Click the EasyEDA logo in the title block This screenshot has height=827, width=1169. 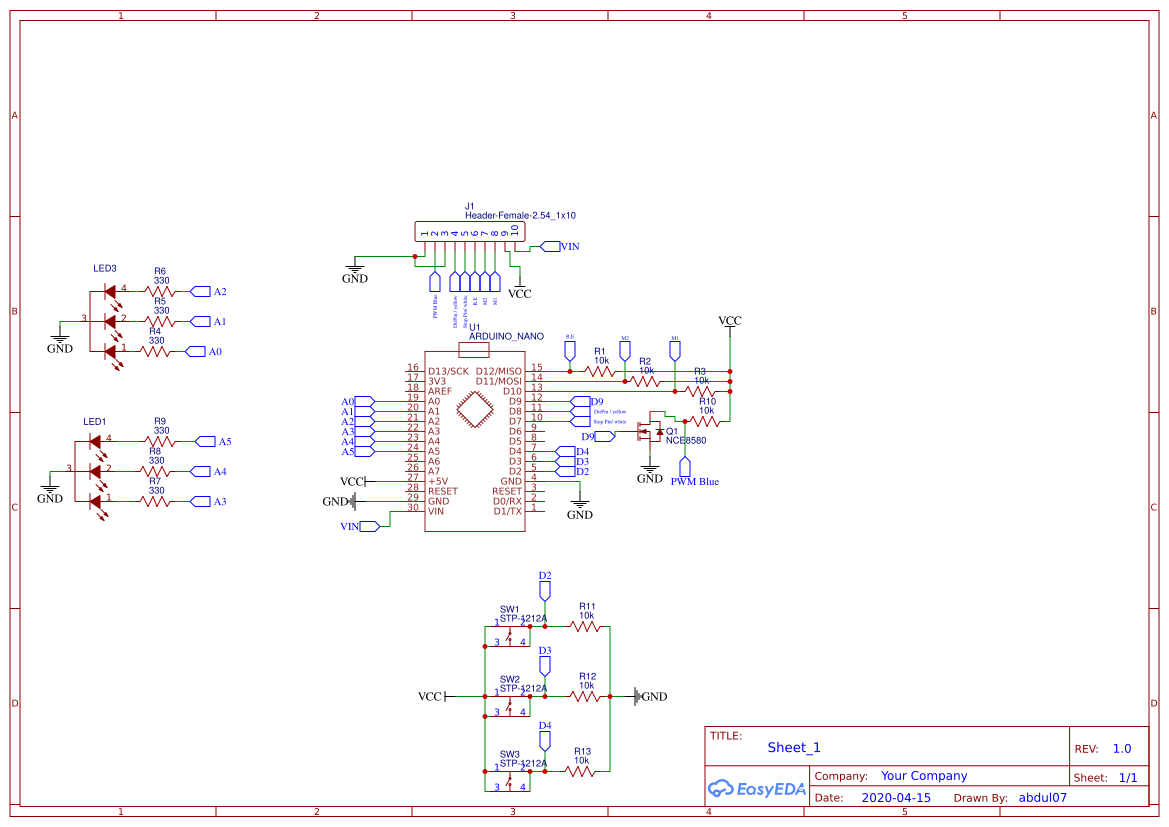(756, 788)
